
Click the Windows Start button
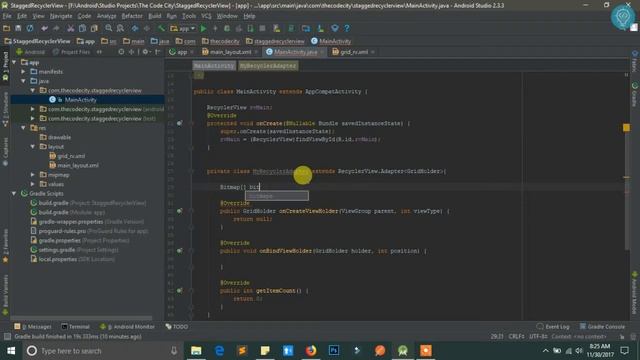point(11,351)
